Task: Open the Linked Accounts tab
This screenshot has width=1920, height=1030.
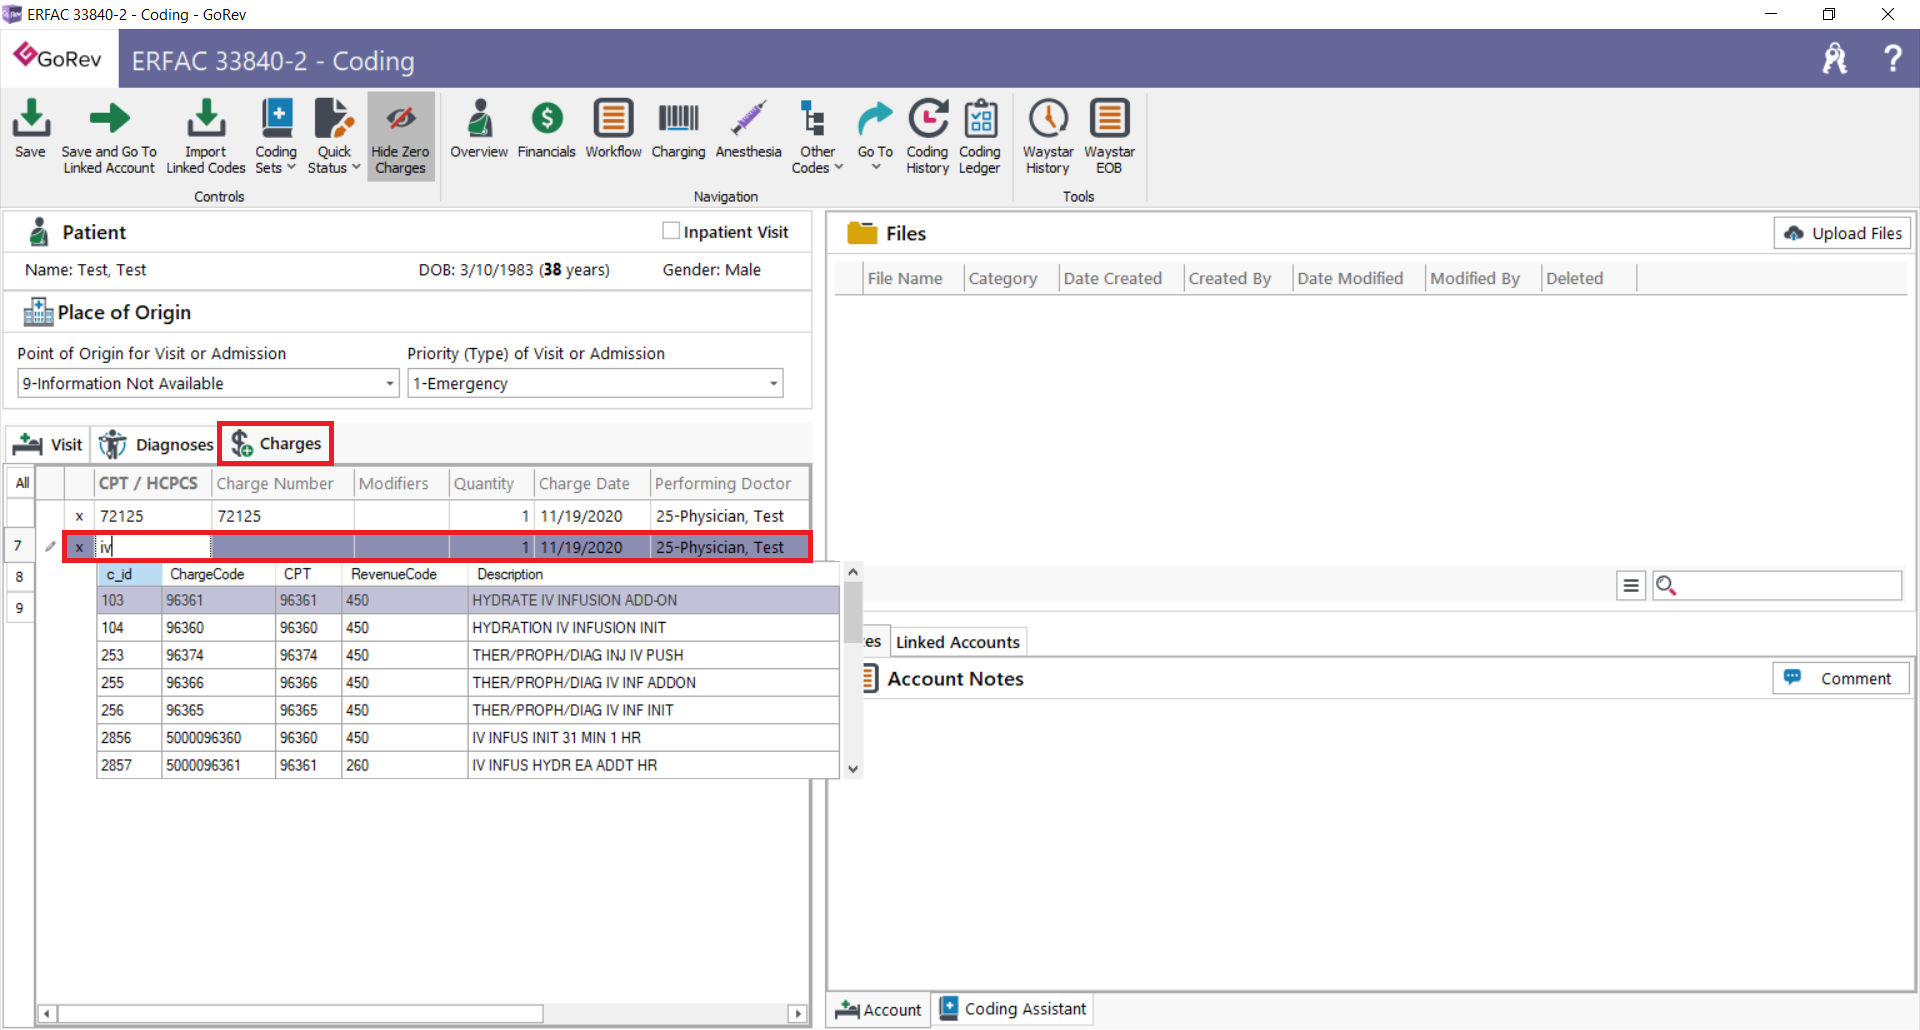Action: [957, 642]
